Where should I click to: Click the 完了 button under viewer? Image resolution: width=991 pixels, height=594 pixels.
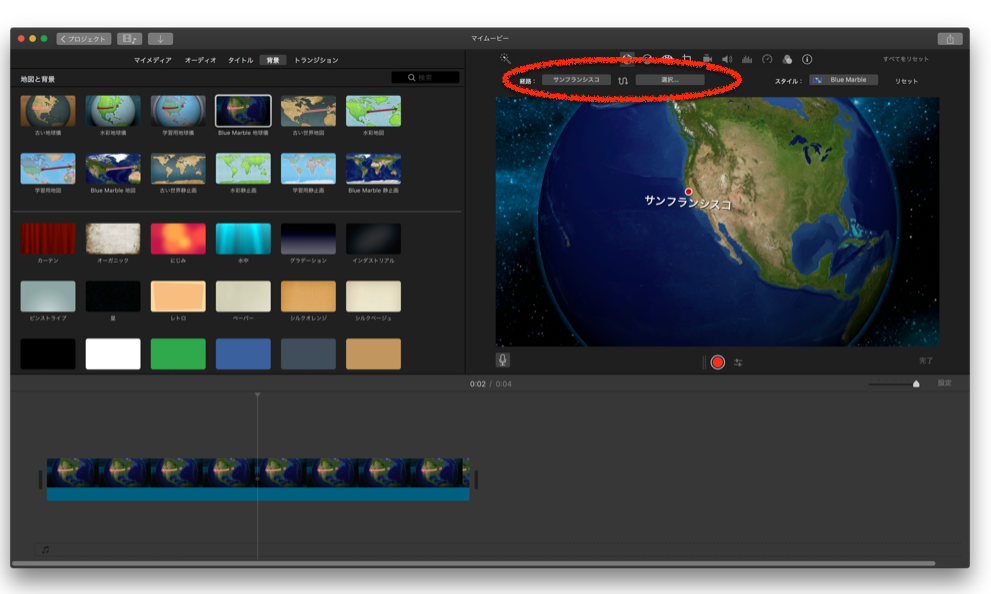click(x=926, y=360)
